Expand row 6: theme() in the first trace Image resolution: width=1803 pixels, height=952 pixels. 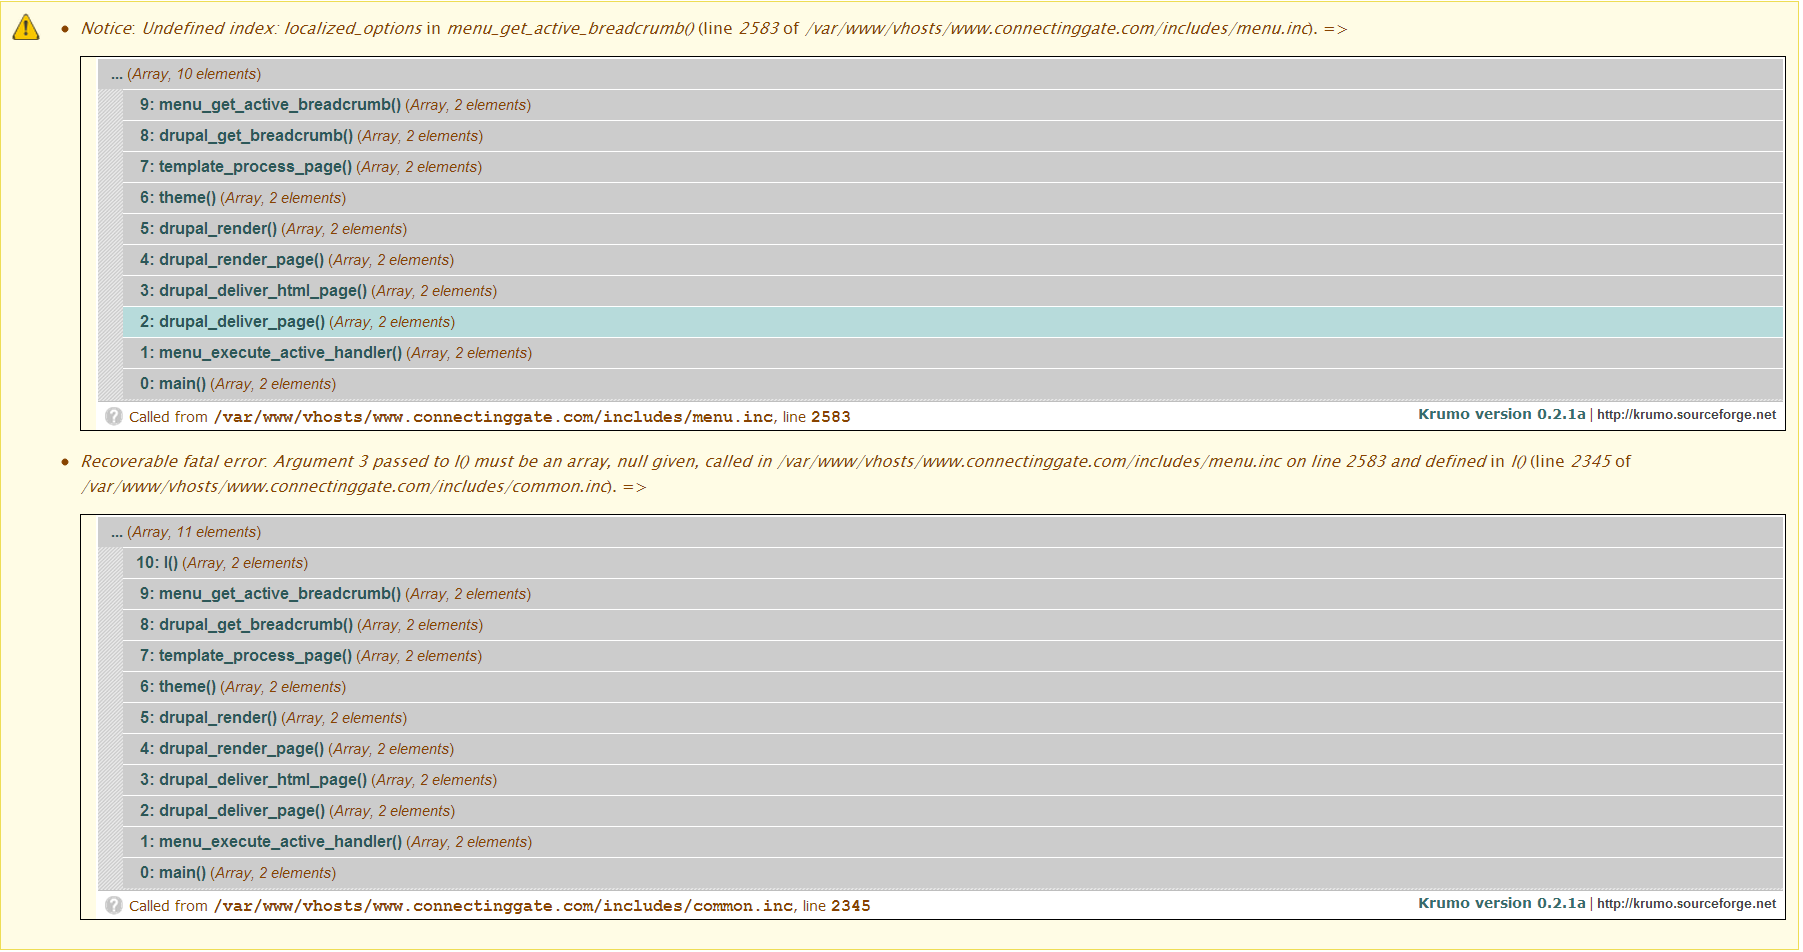point(953,198)
